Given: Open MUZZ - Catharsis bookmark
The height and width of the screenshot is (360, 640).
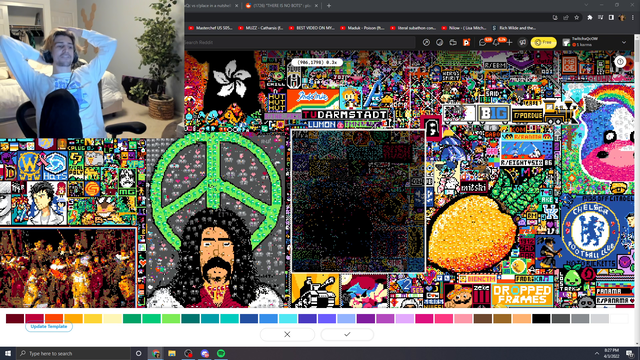Looking at the screenshot, I should (x=260, y=28).
